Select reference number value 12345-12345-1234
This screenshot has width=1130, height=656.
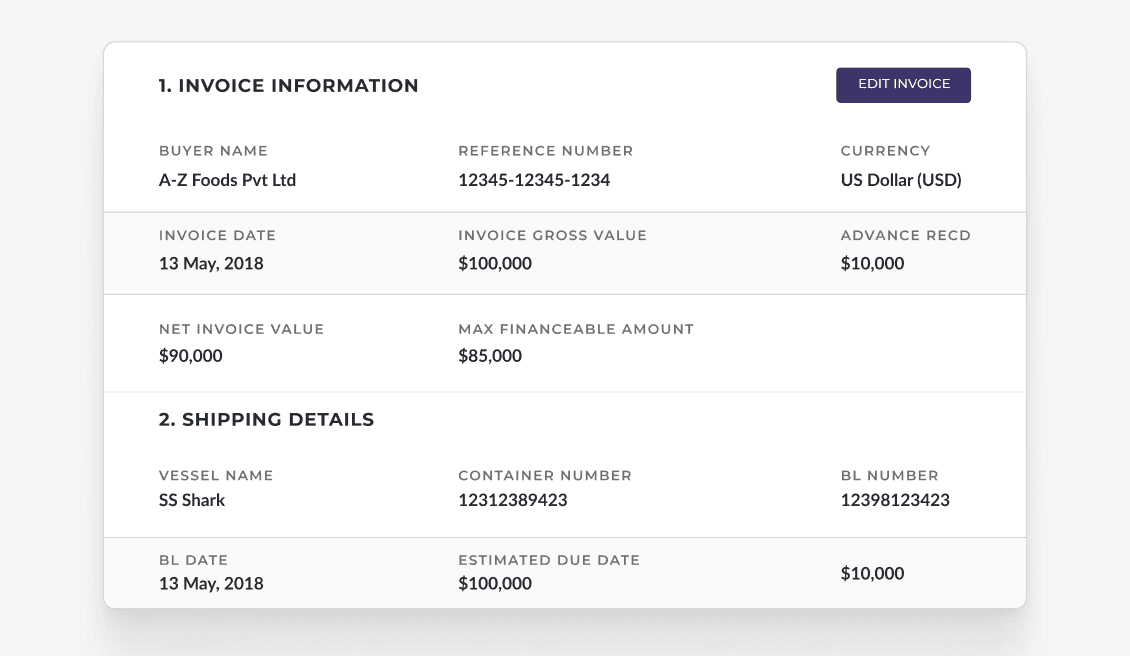534,180
